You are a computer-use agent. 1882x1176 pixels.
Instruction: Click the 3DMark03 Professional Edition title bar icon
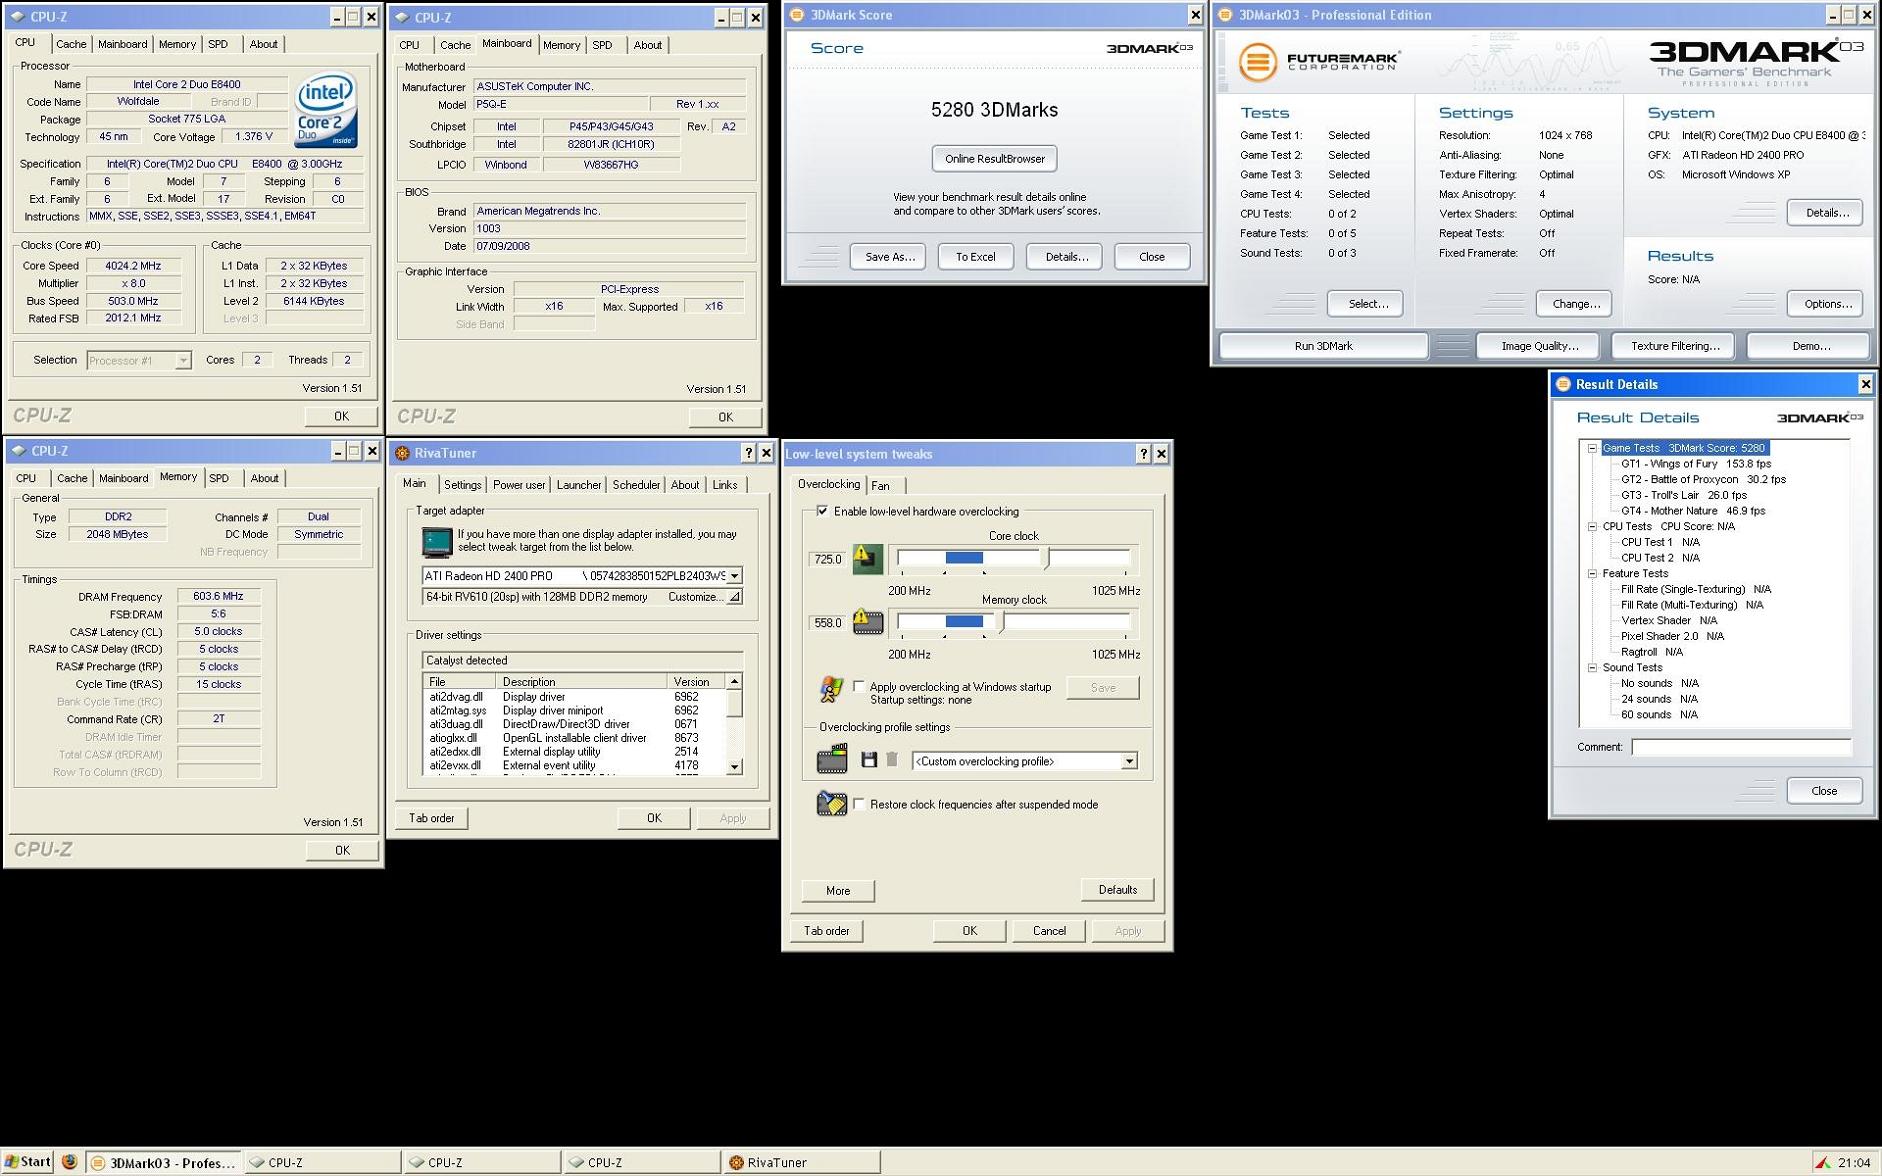1225,15
